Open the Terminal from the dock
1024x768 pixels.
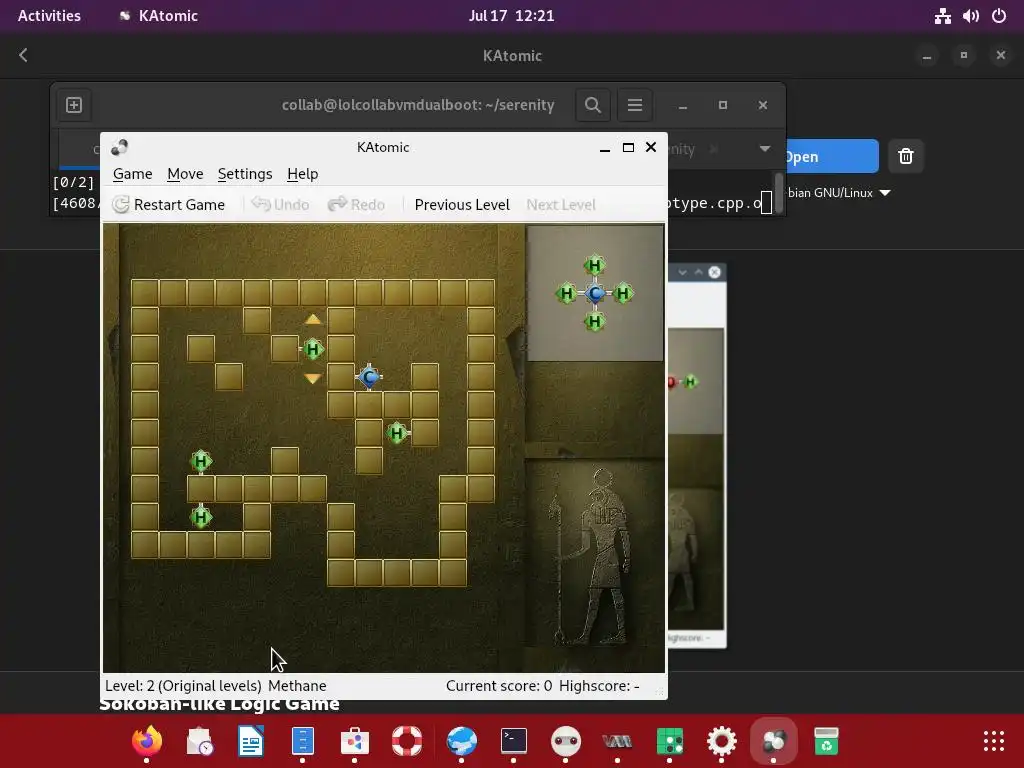coord(514,741)
